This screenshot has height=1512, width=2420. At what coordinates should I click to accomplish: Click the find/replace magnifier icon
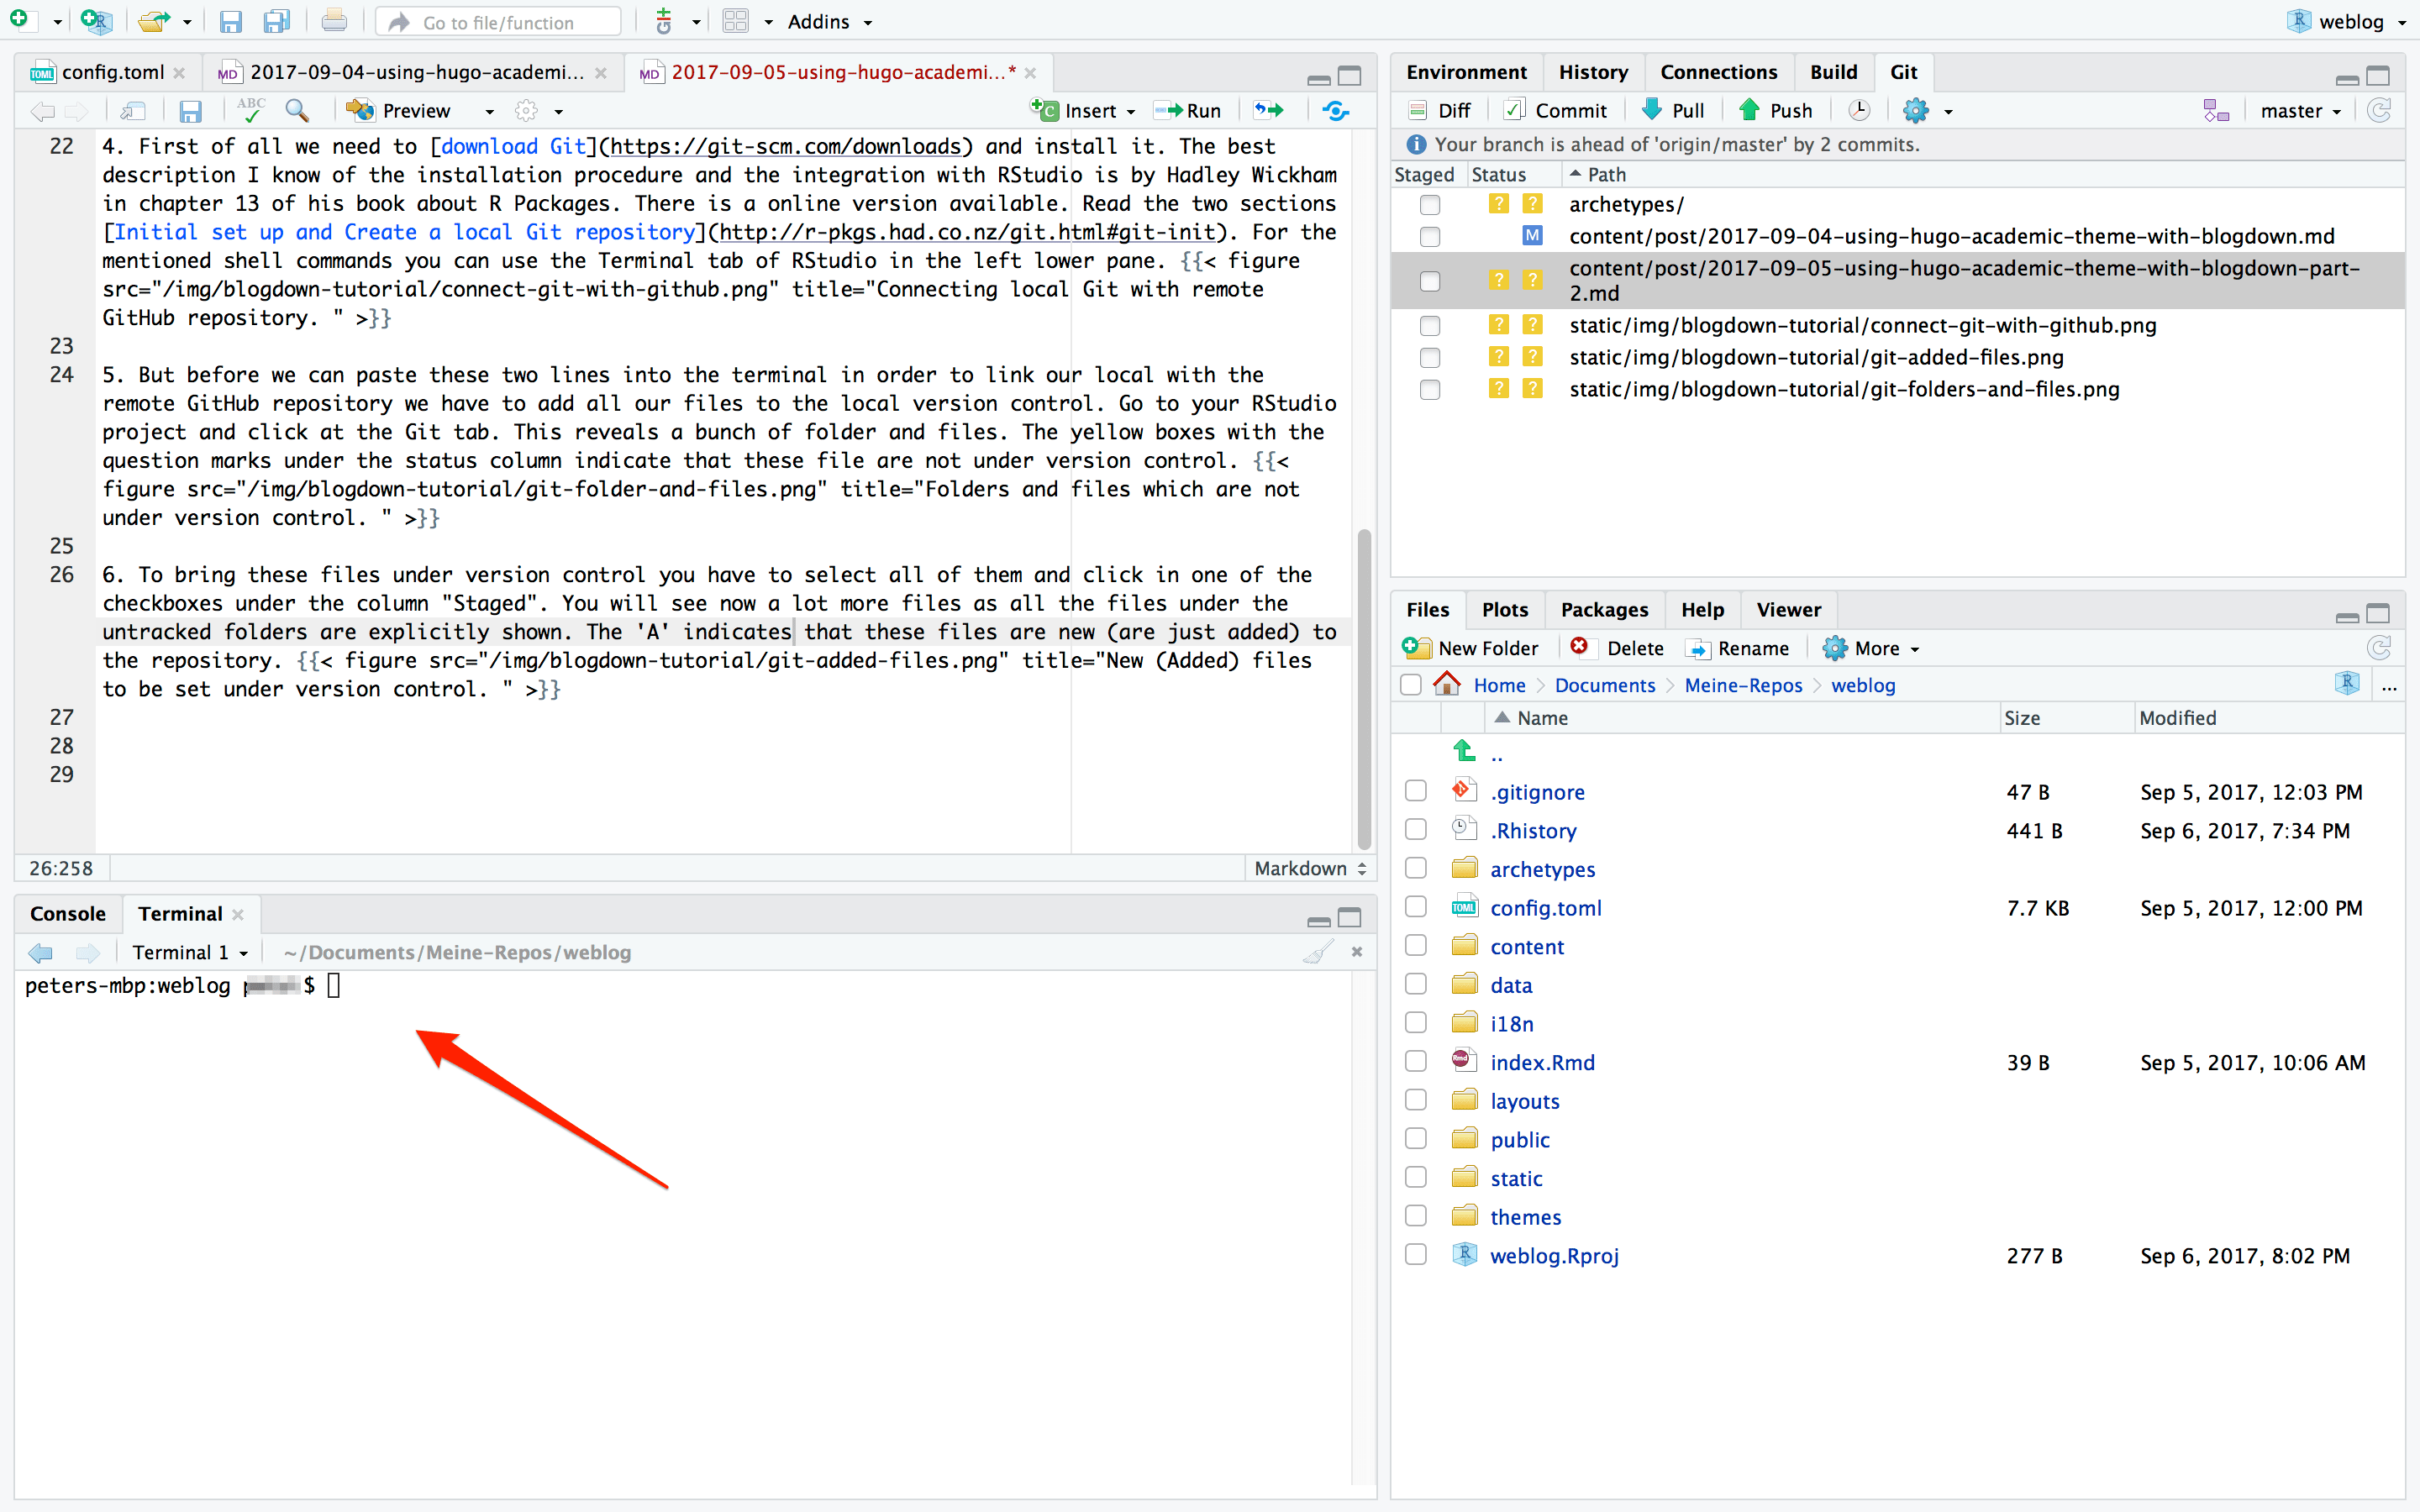coord(297,110)
